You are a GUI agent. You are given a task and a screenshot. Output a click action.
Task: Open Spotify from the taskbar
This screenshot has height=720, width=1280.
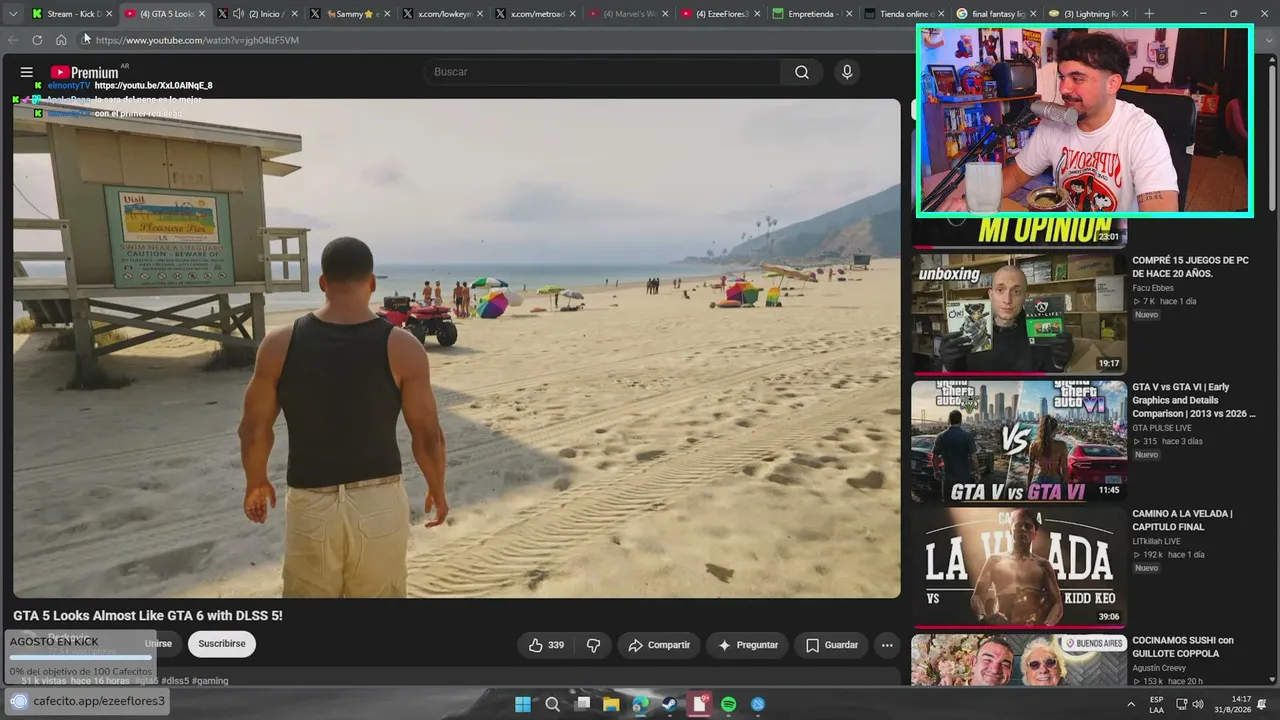729,704
